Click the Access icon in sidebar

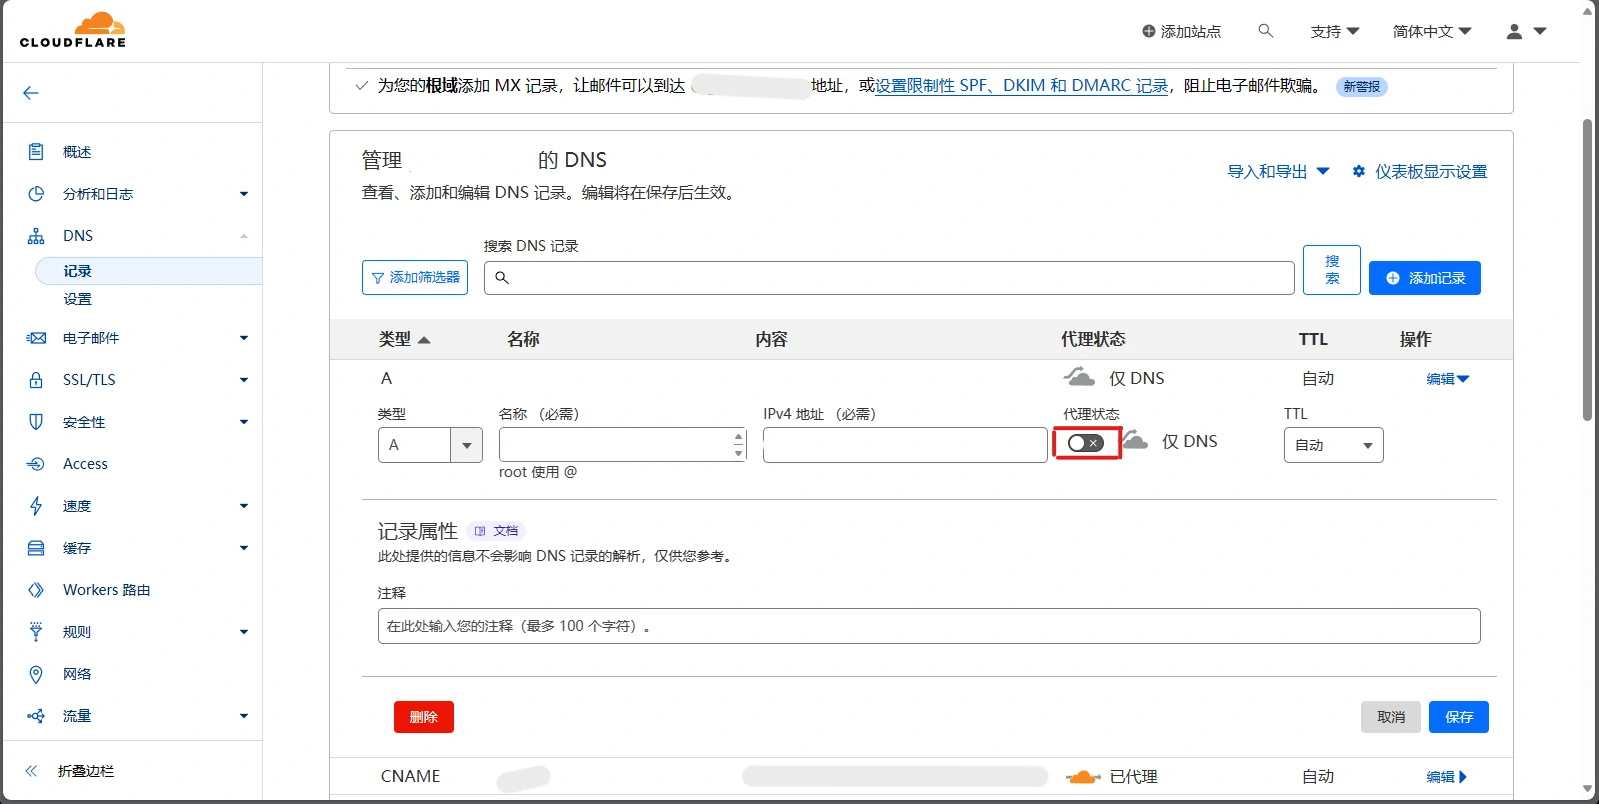pyautogui.click(x=36, y=464)
